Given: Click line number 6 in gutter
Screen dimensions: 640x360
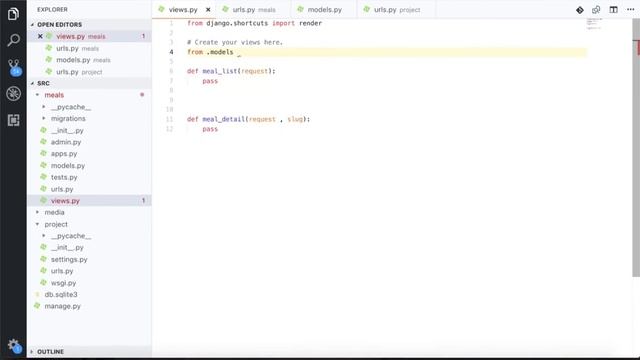Looking at the screenshot, I should pos(171,71).
